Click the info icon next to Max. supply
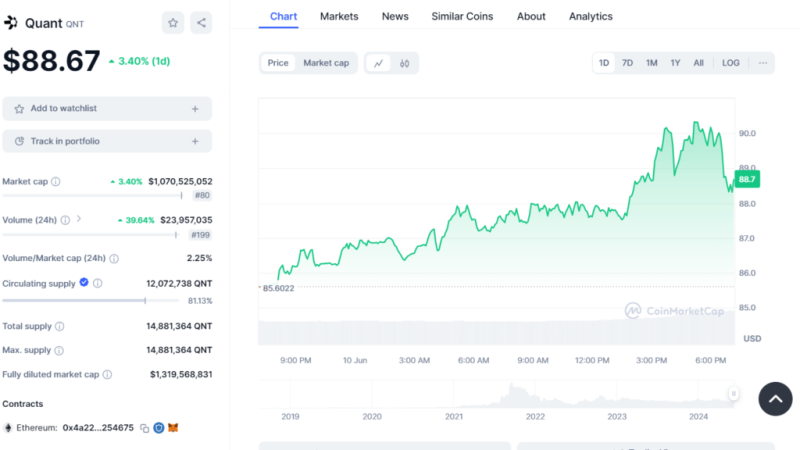800x450 pixels. pyautogui.click(x=59, y=351)
